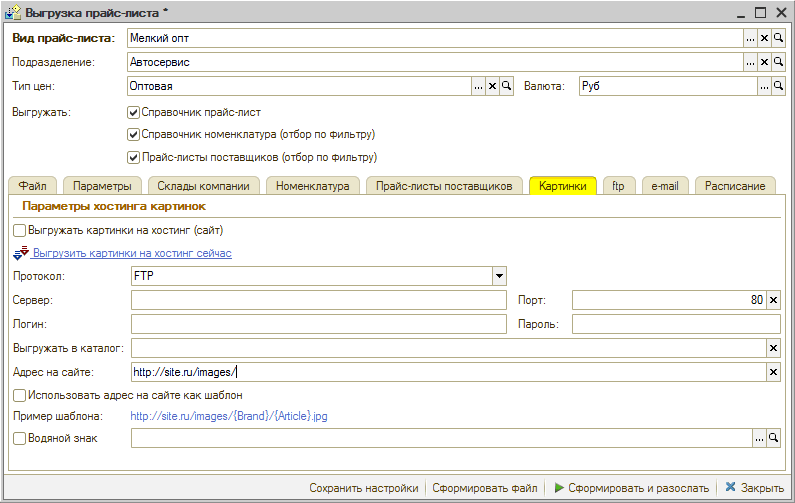
Task: Click into the Сервер input field
Action: [318, 300]
